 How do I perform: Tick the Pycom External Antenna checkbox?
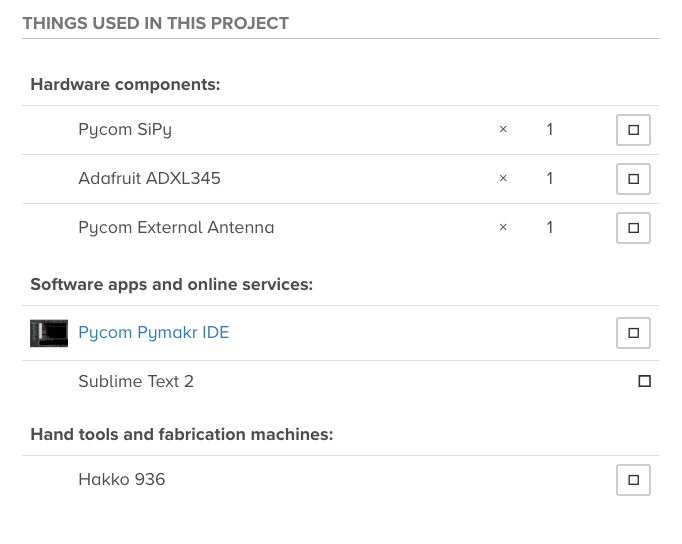(x=633, y=228)
